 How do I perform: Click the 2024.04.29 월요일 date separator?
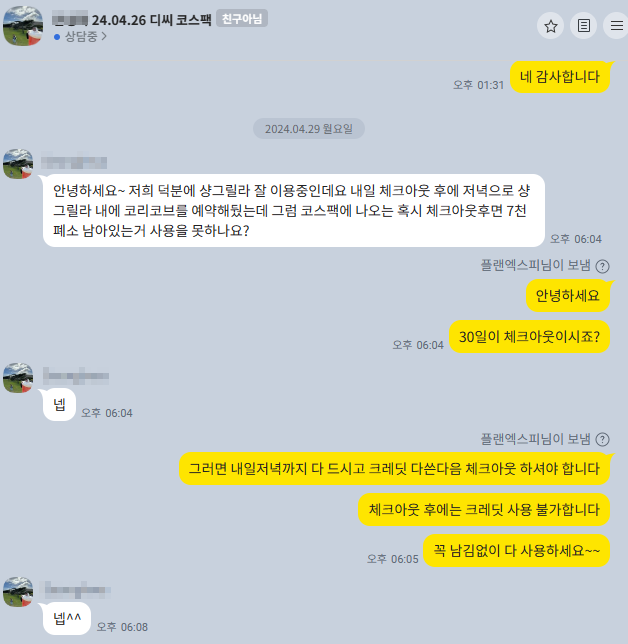[x=309, y=129]
